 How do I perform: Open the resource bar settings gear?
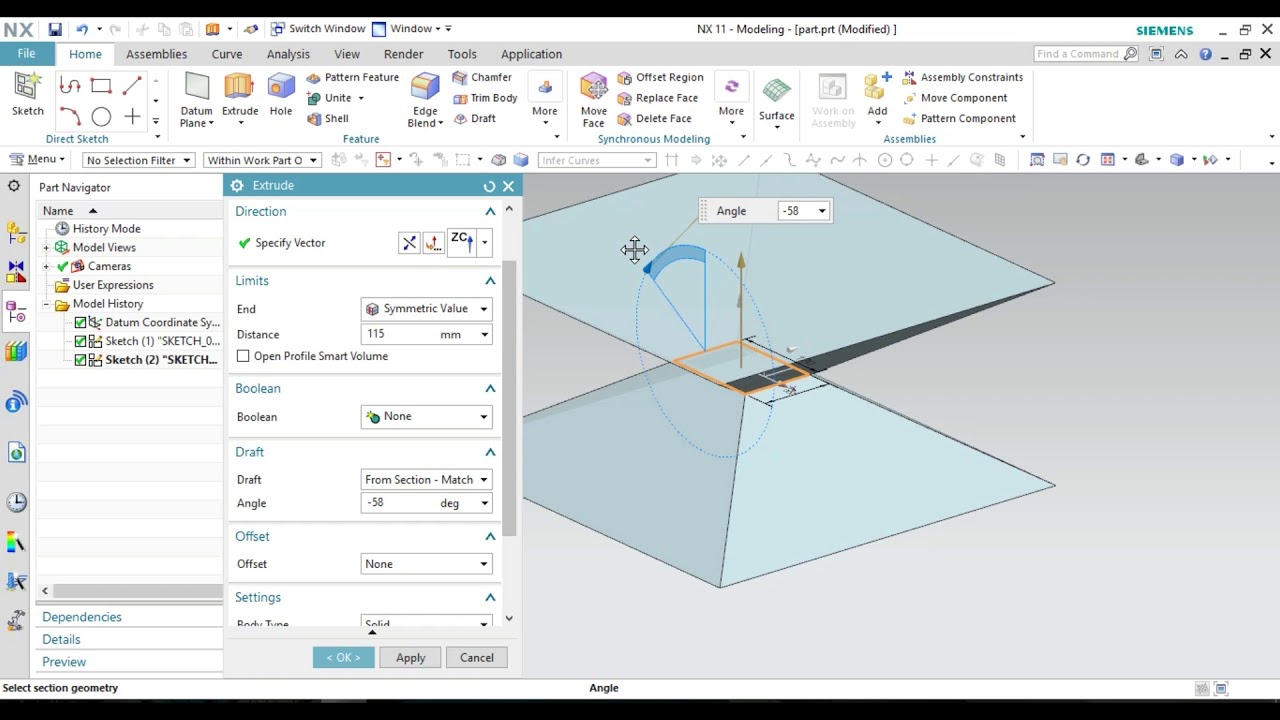(x=14, y=186)
